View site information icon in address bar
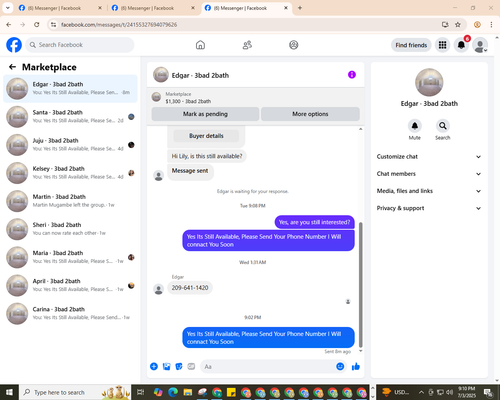Viewport: 500px width, 400px height. [54, 25]
